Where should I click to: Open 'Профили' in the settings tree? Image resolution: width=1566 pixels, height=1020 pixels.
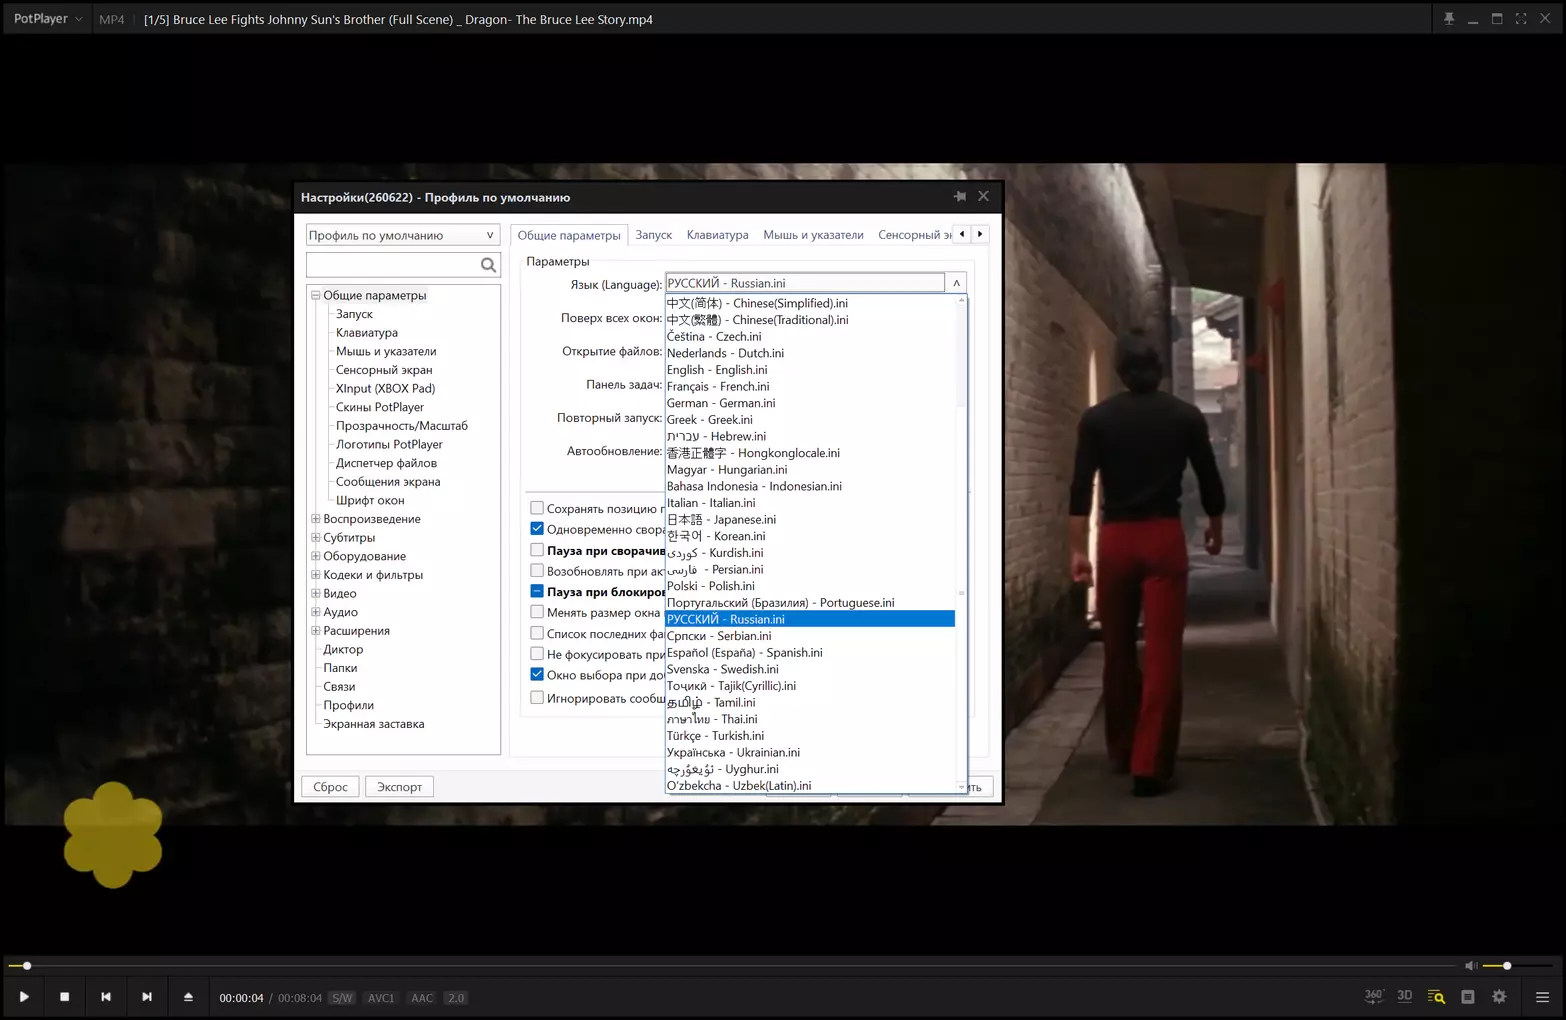click(x=348, y=705)
